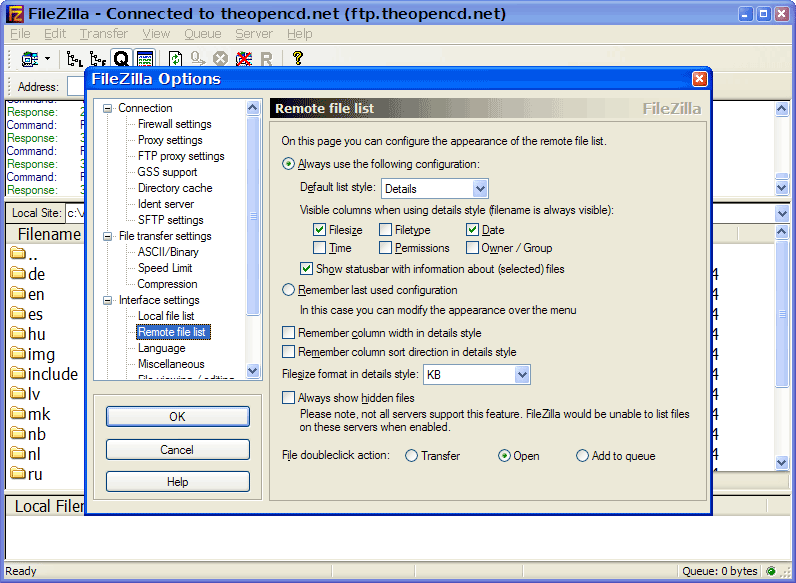Open Site Manager dropdown arrow in toolbar
The width and height of the screenshot is (796, 583).
[x=47, y=59]
